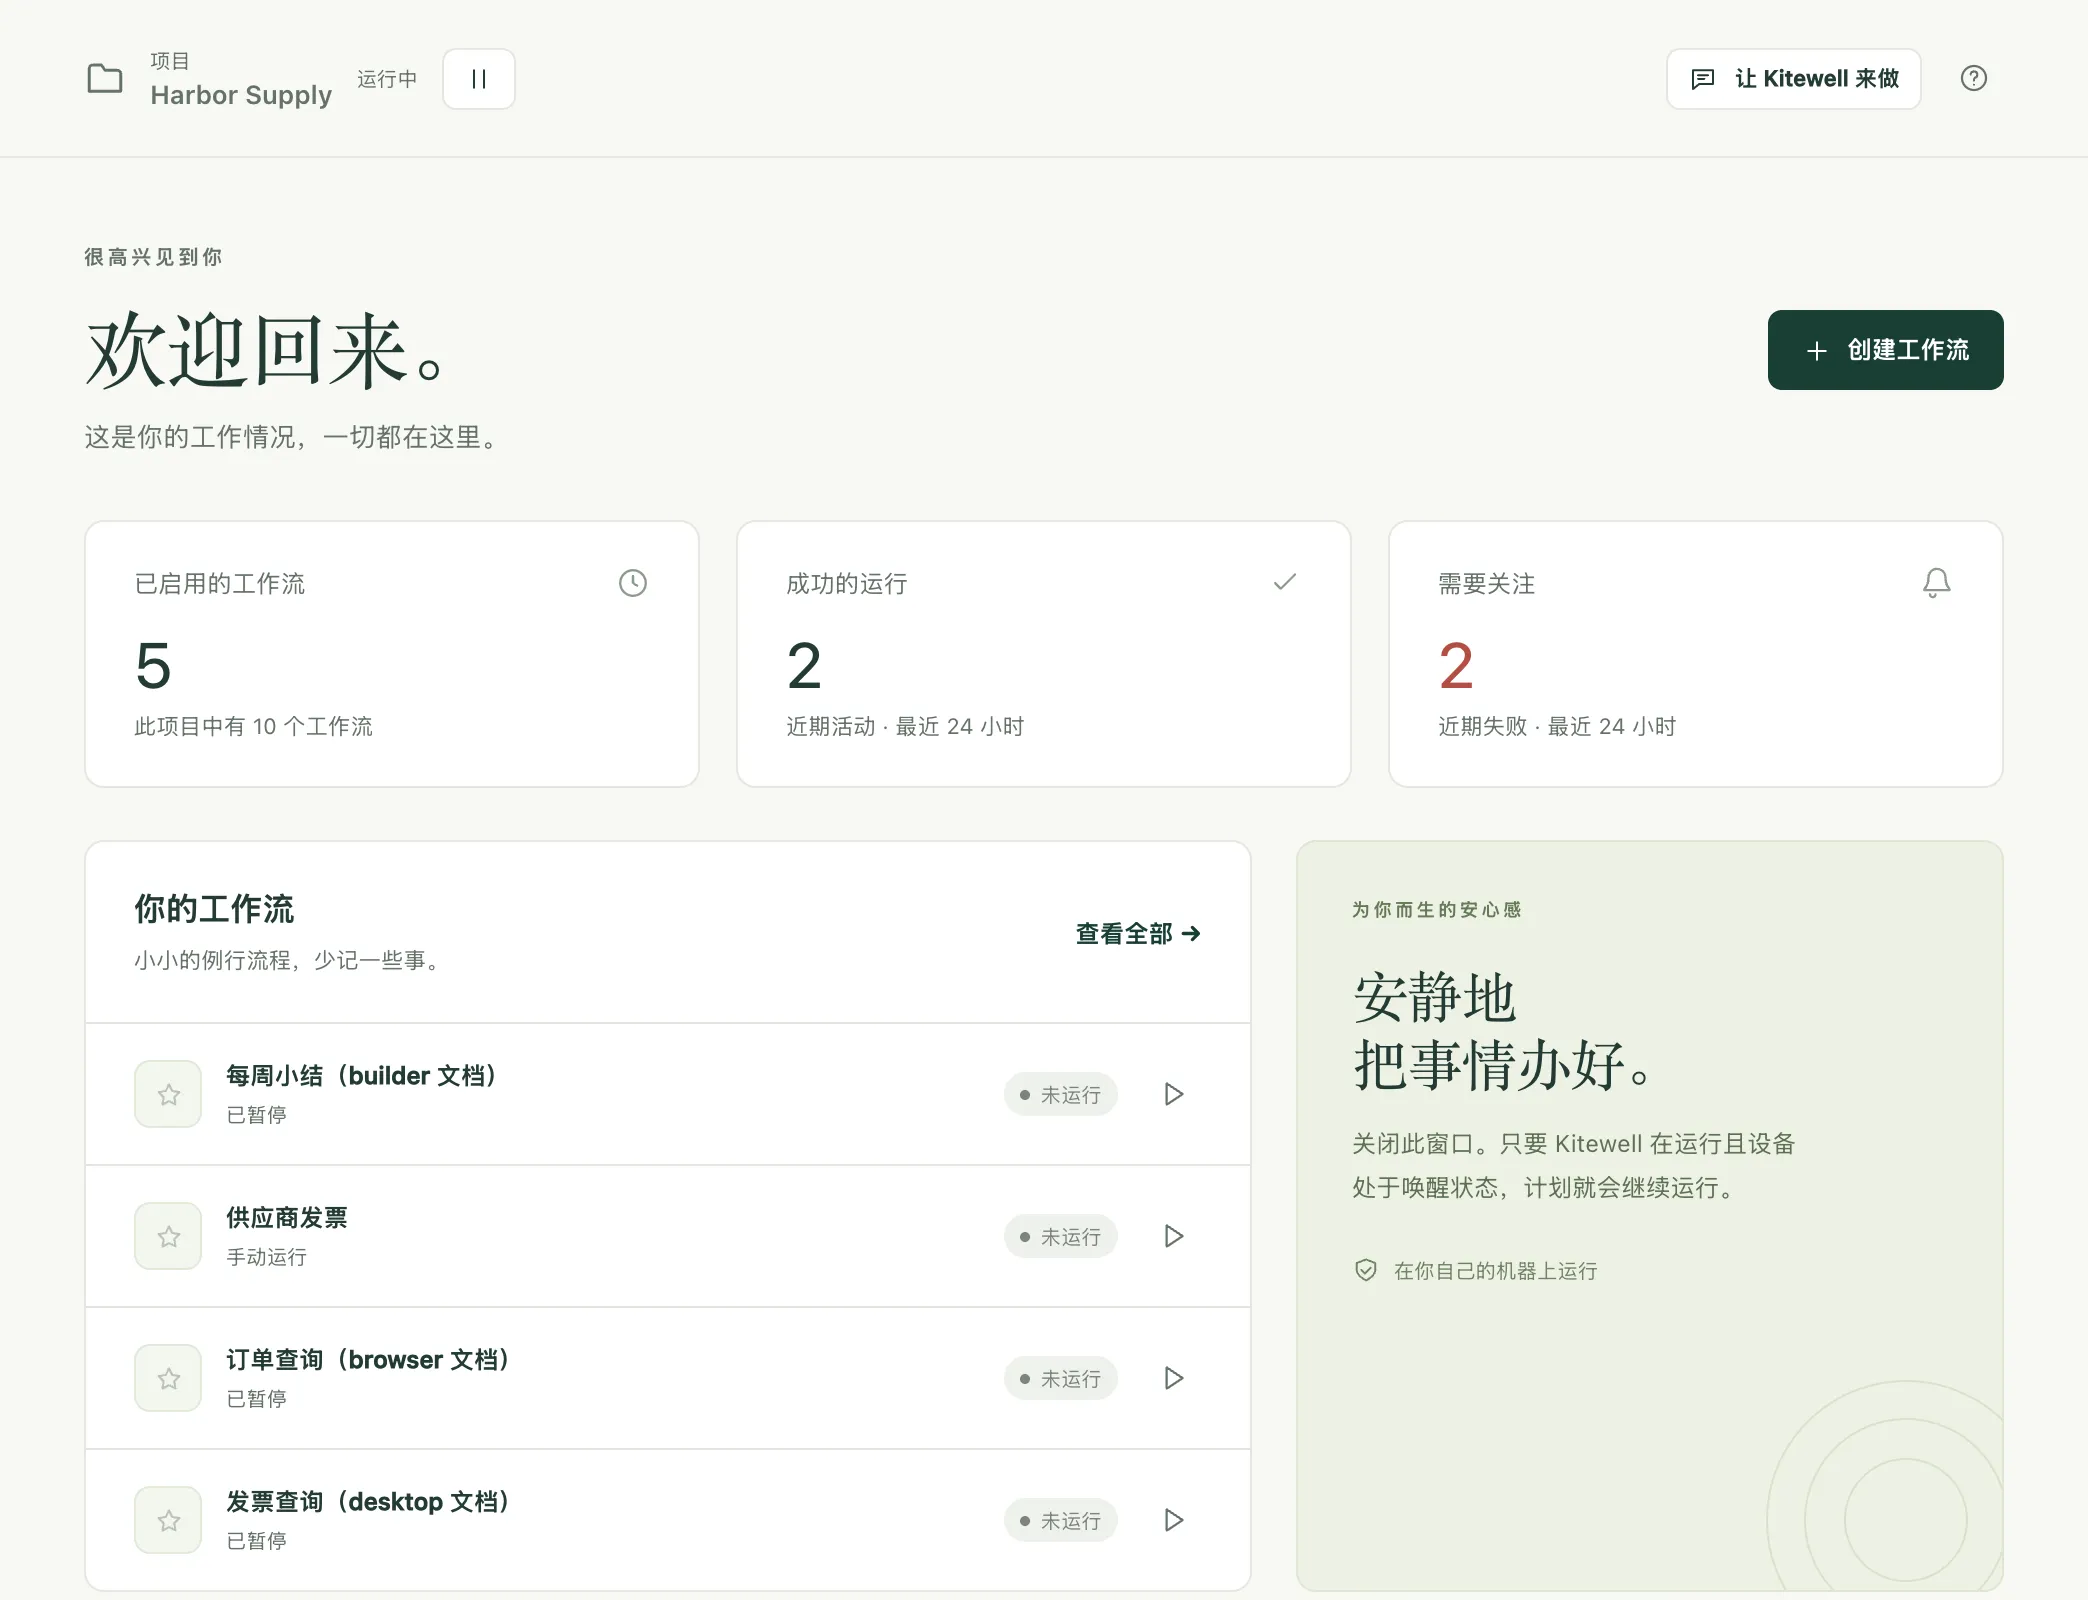This screenshot has height=1600, width=2088.
Task: Run the 供应商发票 workflow
Action: click(x=1174, y=1236)
